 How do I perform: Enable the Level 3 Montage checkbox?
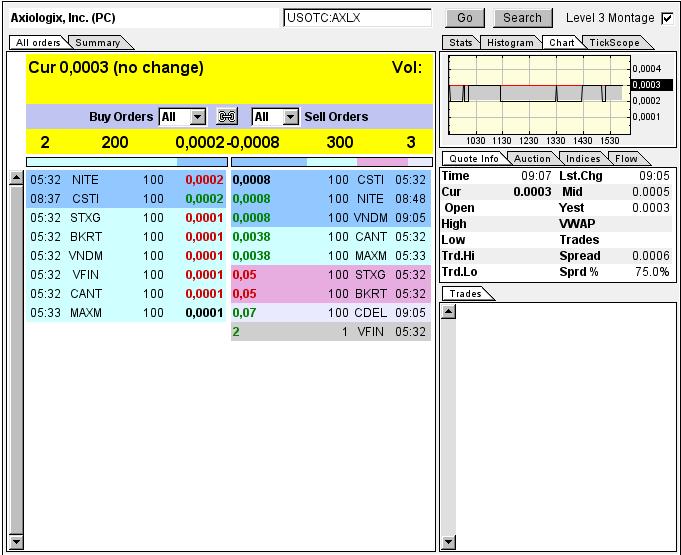coord(667,18)
